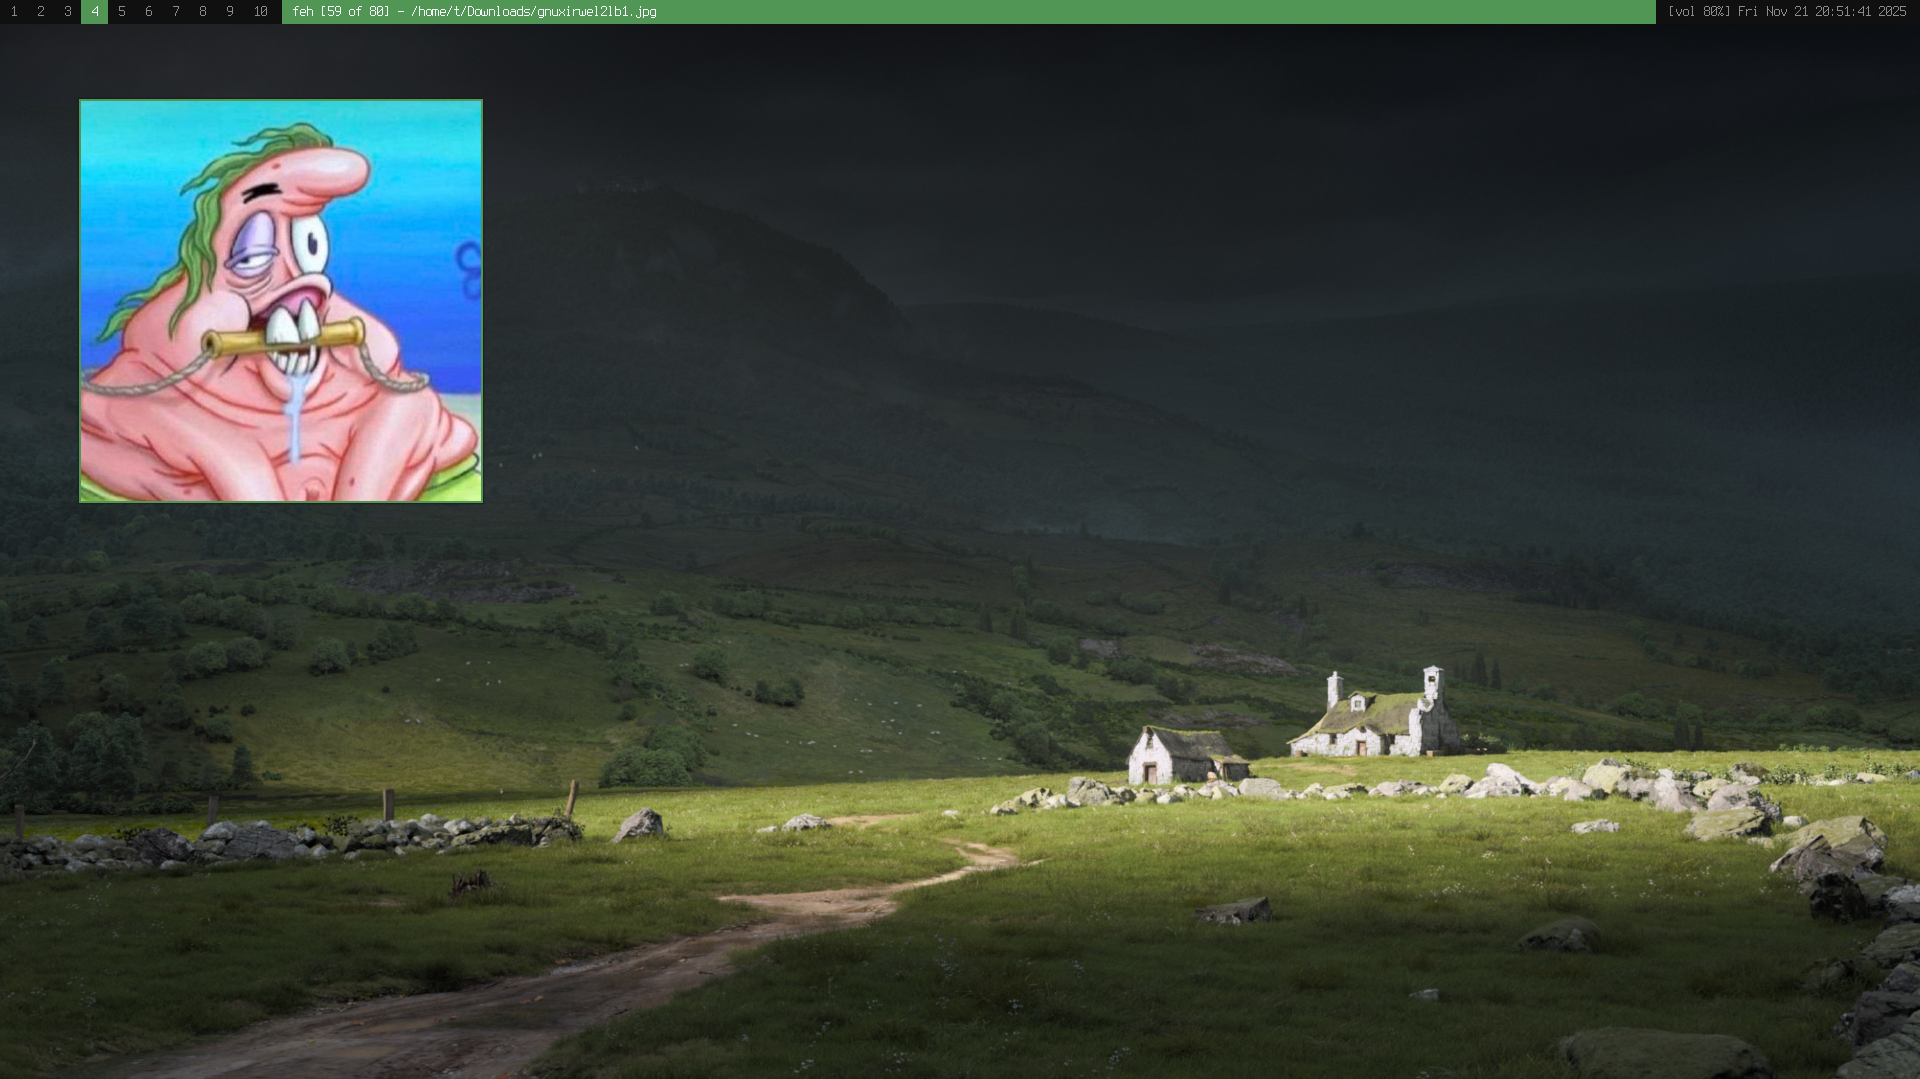Switch to workspace 1

pyautogui.click(x=14, y=12)
